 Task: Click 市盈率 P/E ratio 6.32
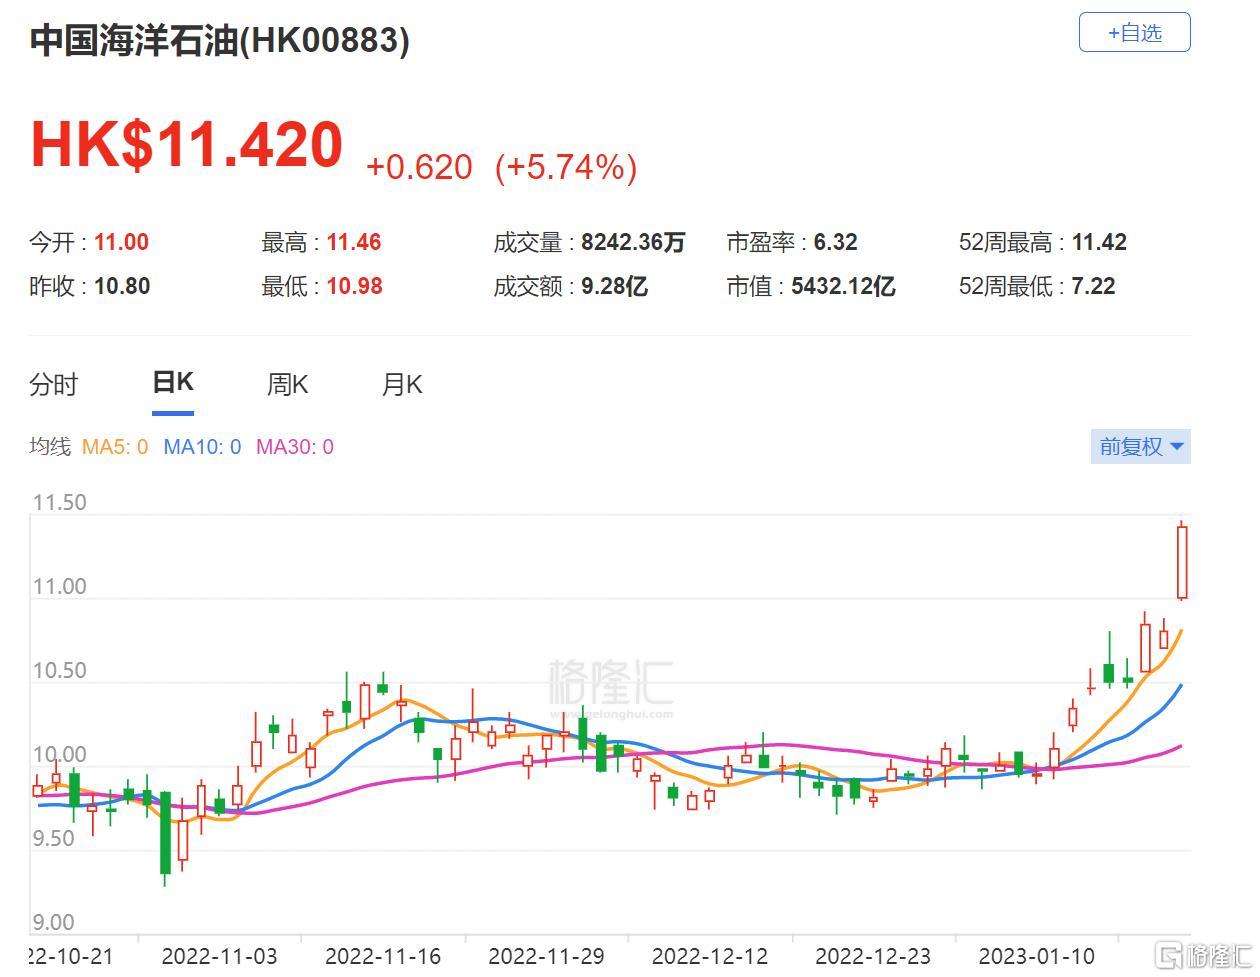click(x=836, y=243)
